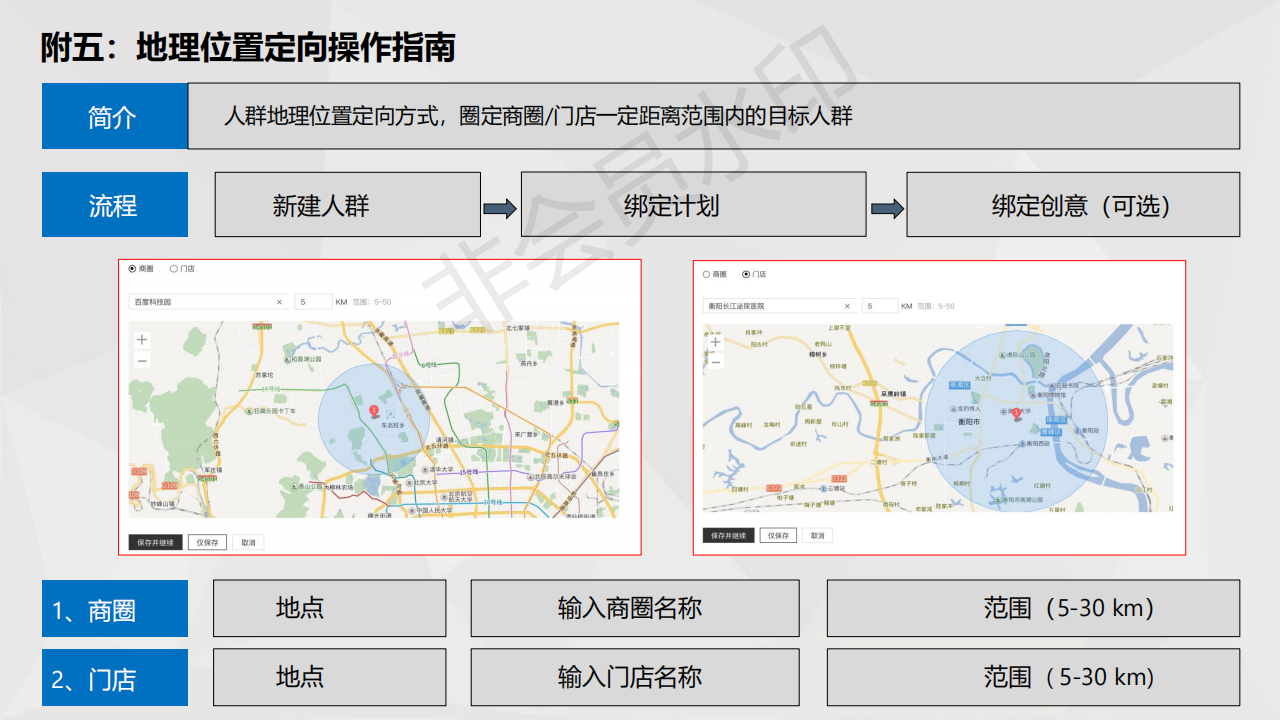
Task: Zoom in on the left Beijing map
Action: (x=142, y=340)
